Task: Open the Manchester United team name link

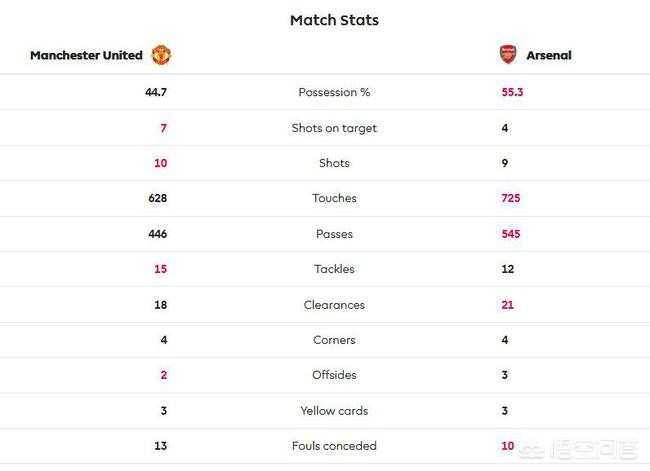Action: [x=86, y=56]
